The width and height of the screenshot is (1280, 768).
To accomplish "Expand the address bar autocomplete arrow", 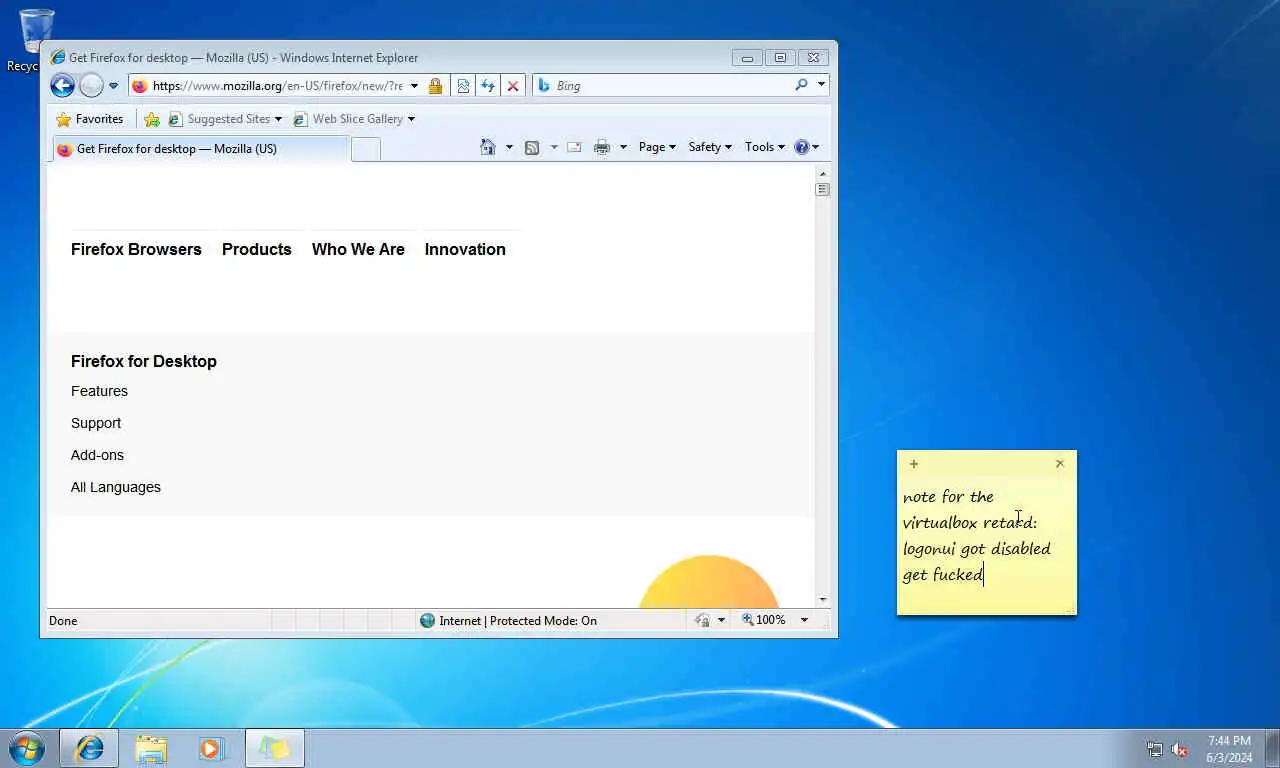I will [414, 86].
